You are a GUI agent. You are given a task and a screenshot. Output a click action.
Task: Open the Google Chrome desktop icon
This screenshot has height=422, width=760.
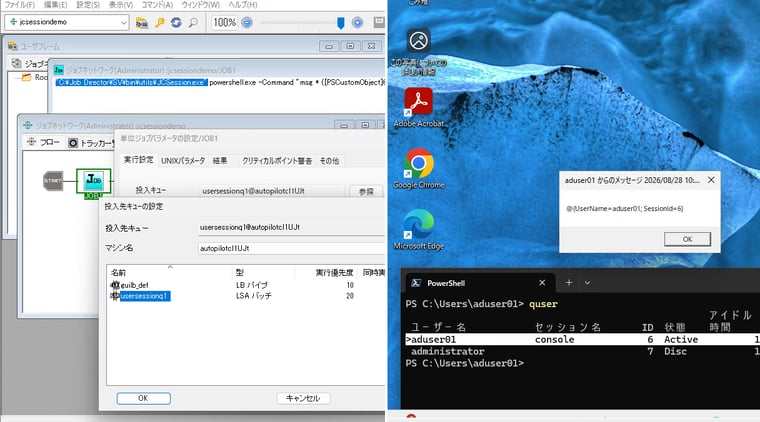(x=418, y=169)
